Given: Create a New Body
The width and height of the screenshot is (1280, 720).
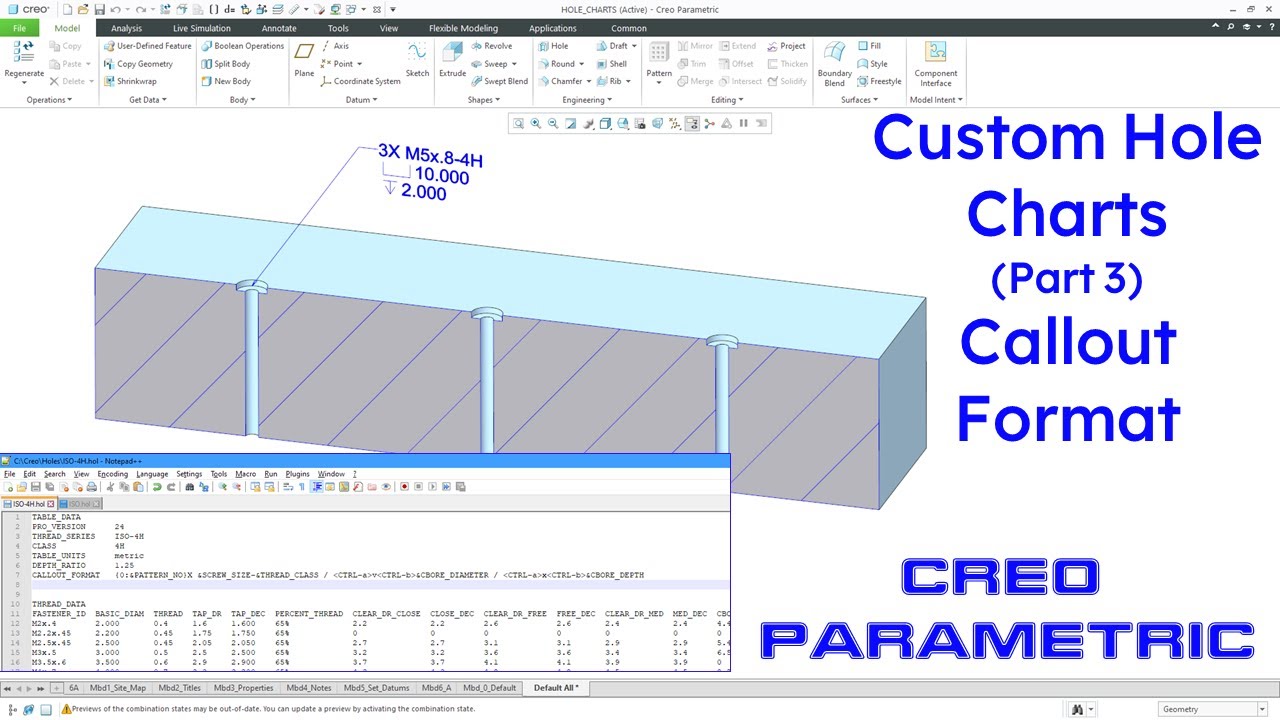Looking at the screenshot, I should tap(225, 82).
